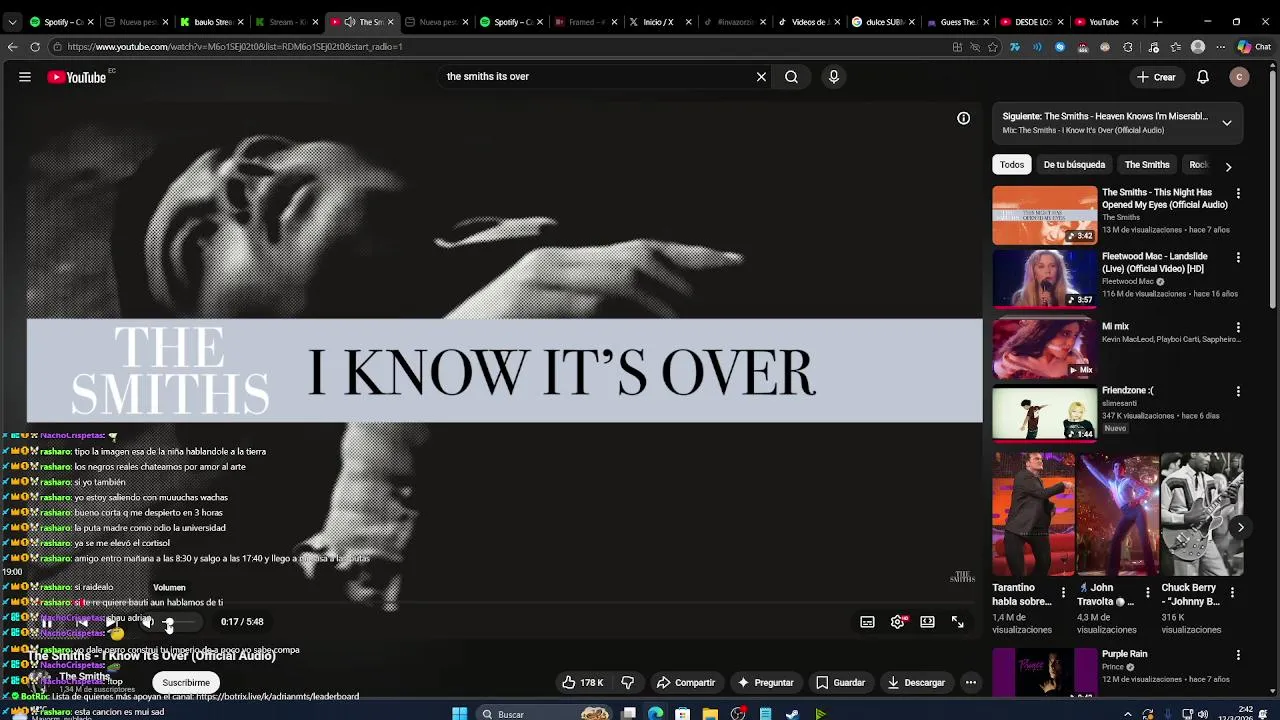Expand the Siguiente playlist panel chevron
The width and height of the screenshot is (1280, 720).
coord(1227,123)
